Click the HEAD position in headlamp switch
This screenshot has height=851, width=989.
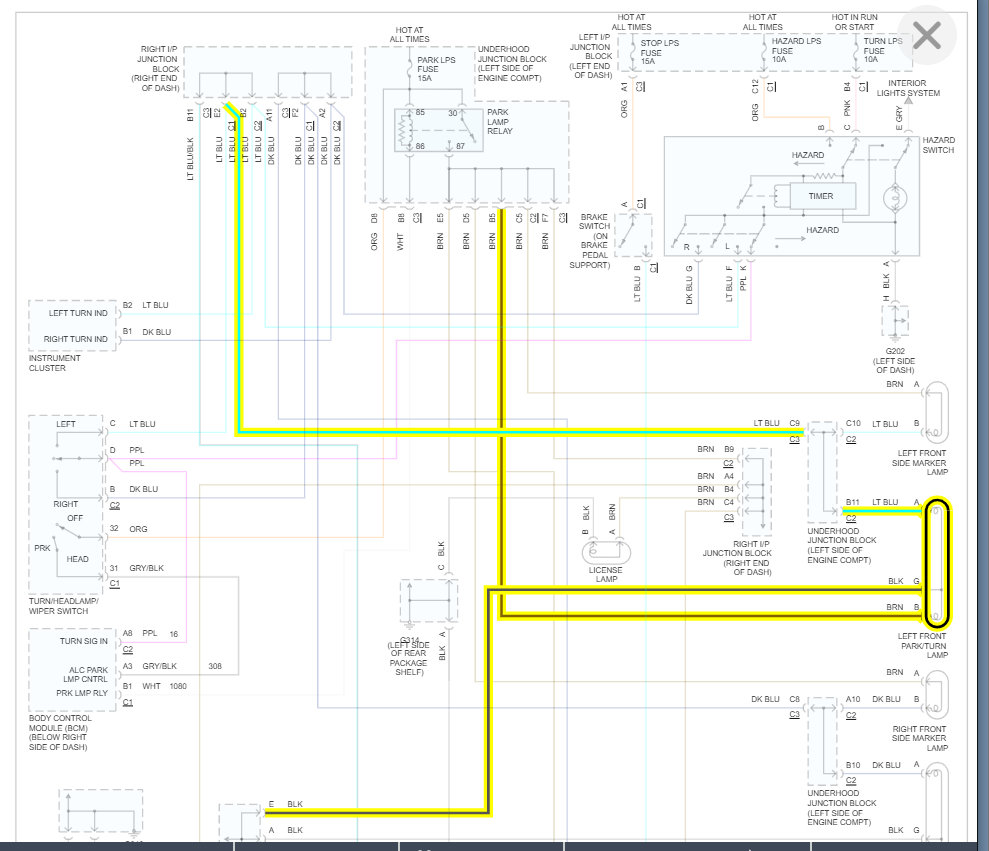tap(78, 559)
